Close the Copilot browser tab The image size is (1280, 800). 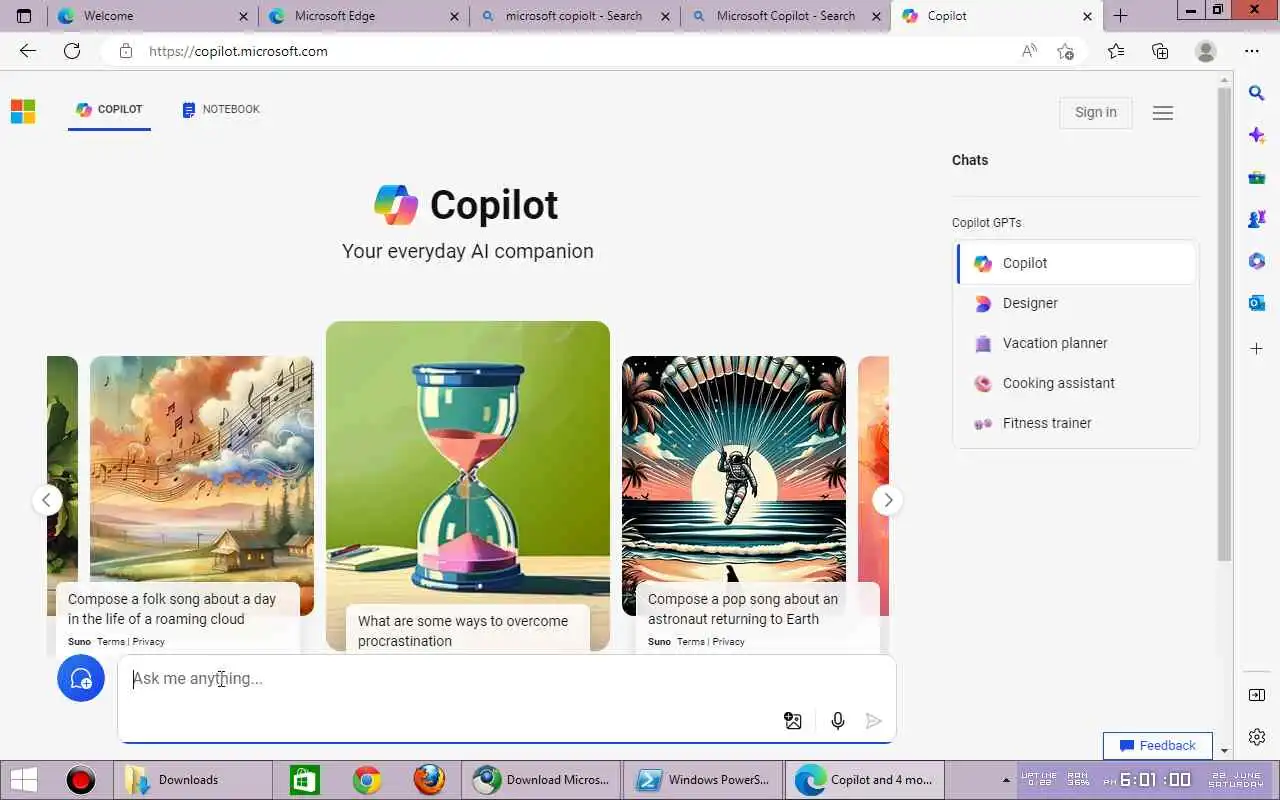point(1087,16)
